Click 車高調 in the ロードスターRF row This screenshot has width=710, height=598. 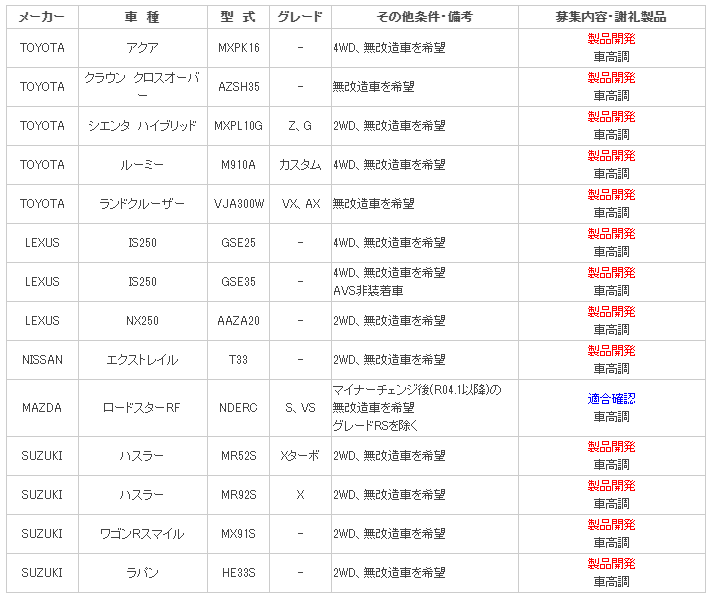click(611, 417)
